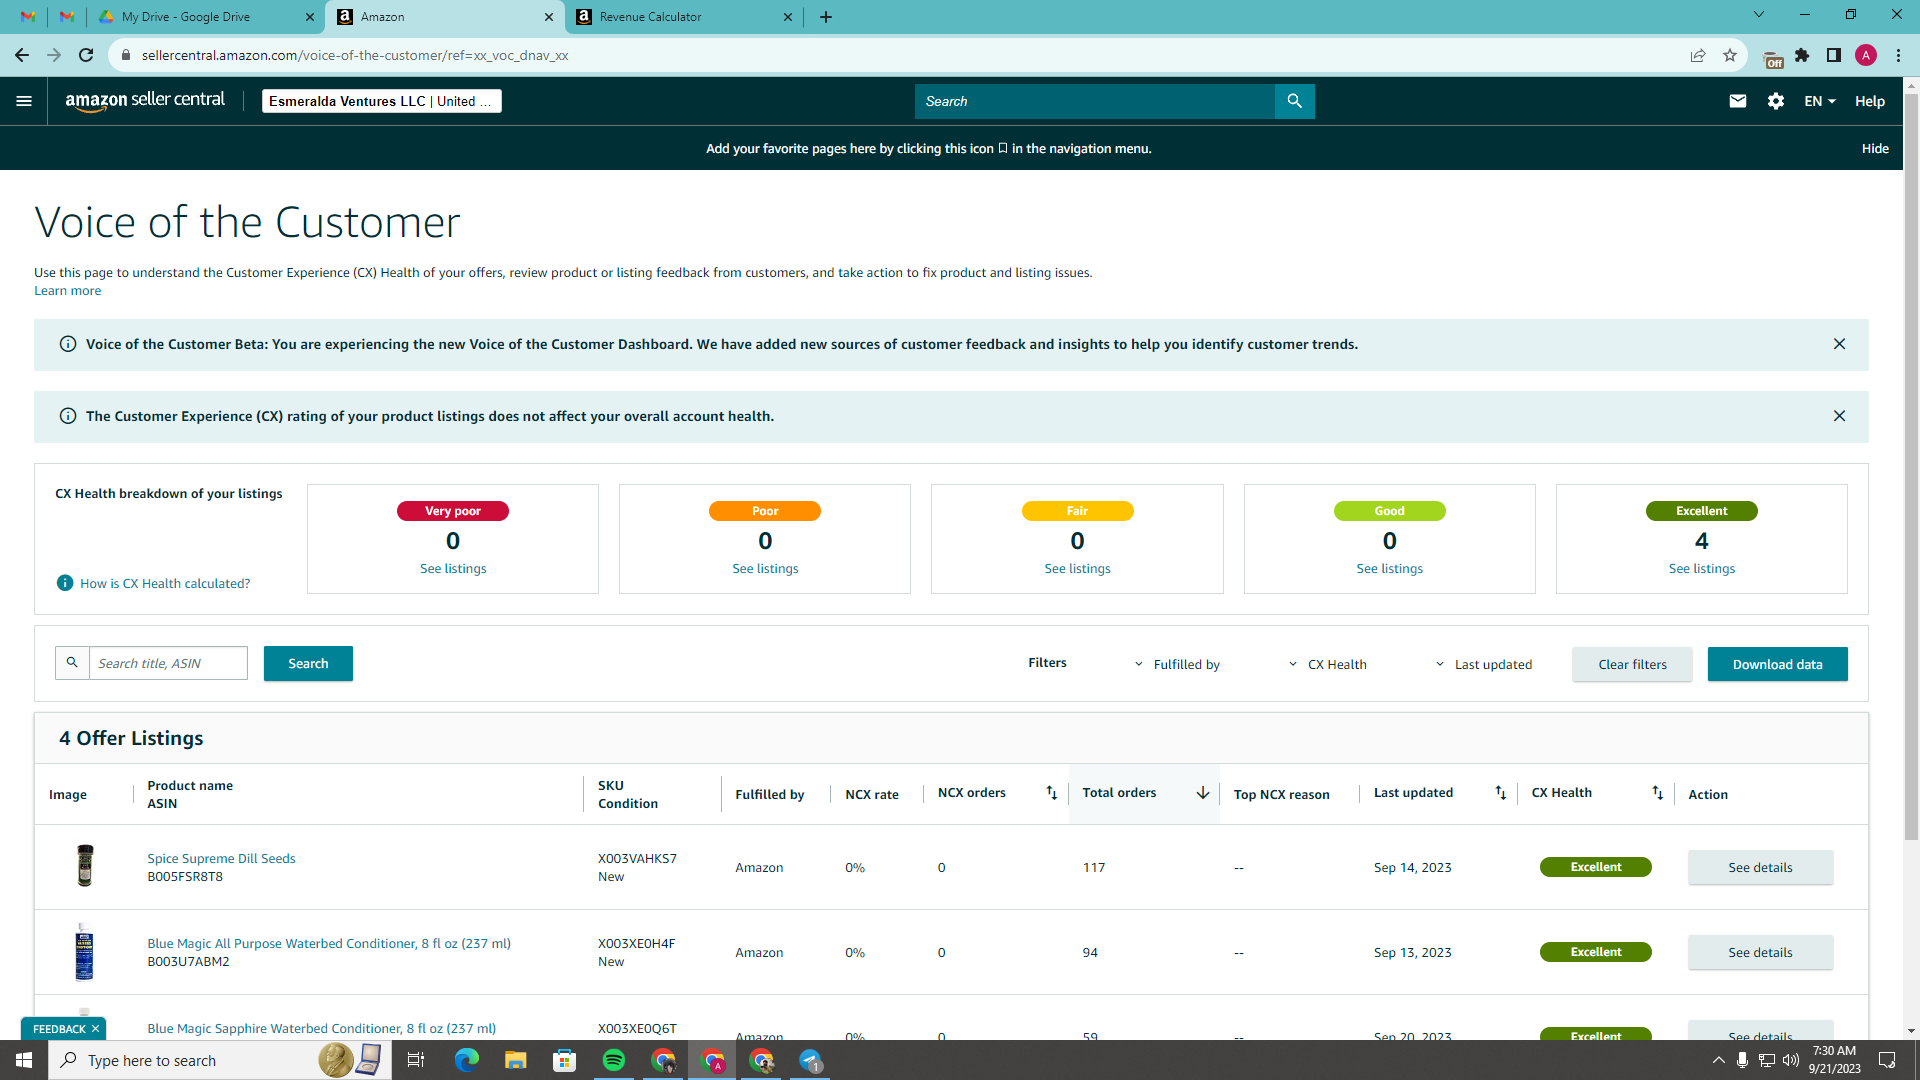The image size is (1920, 1080).
Task: Open the Windows Start menu
Action: coord(24,1060)
